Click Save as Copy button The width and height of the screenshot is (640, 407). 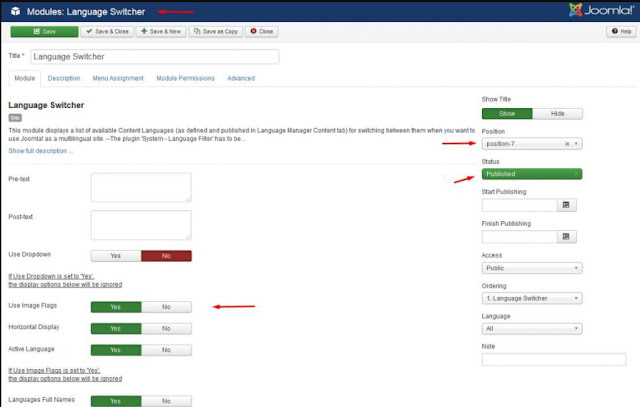click(216, 31)
